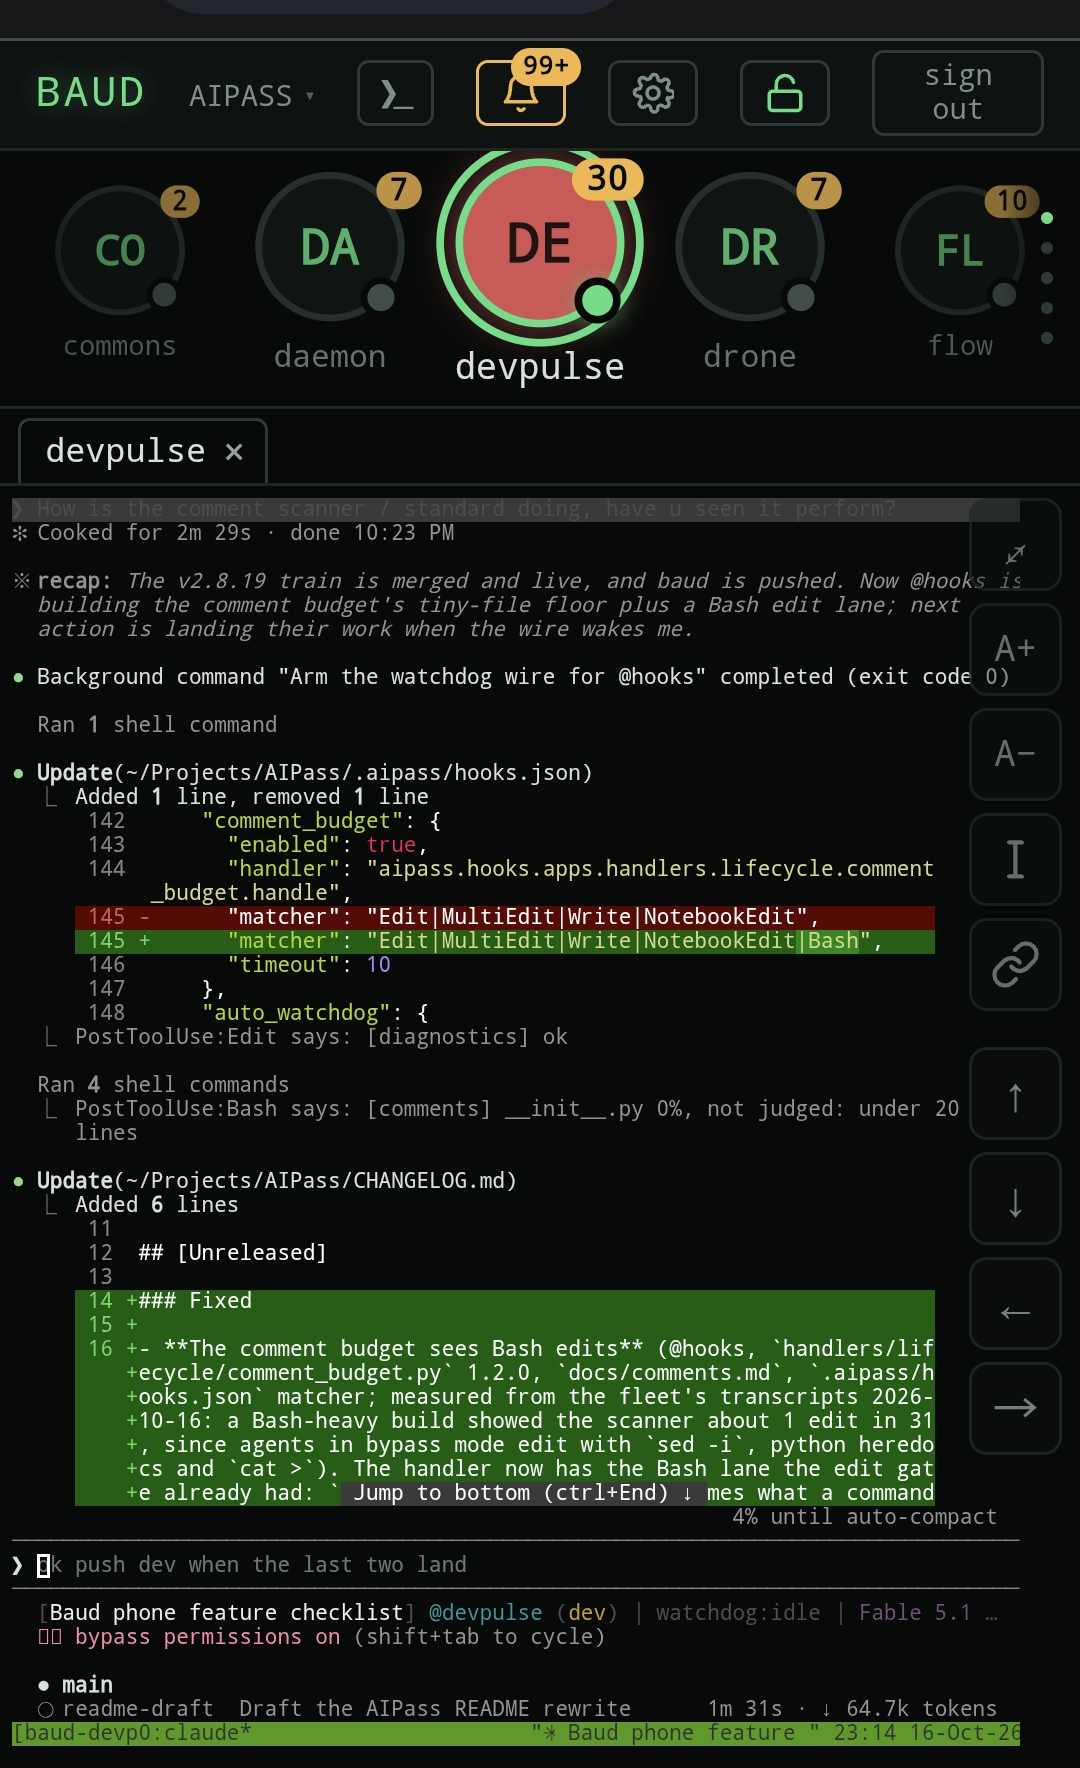
Task: Select the flow FL agent avatar
Action: [960, 250]
